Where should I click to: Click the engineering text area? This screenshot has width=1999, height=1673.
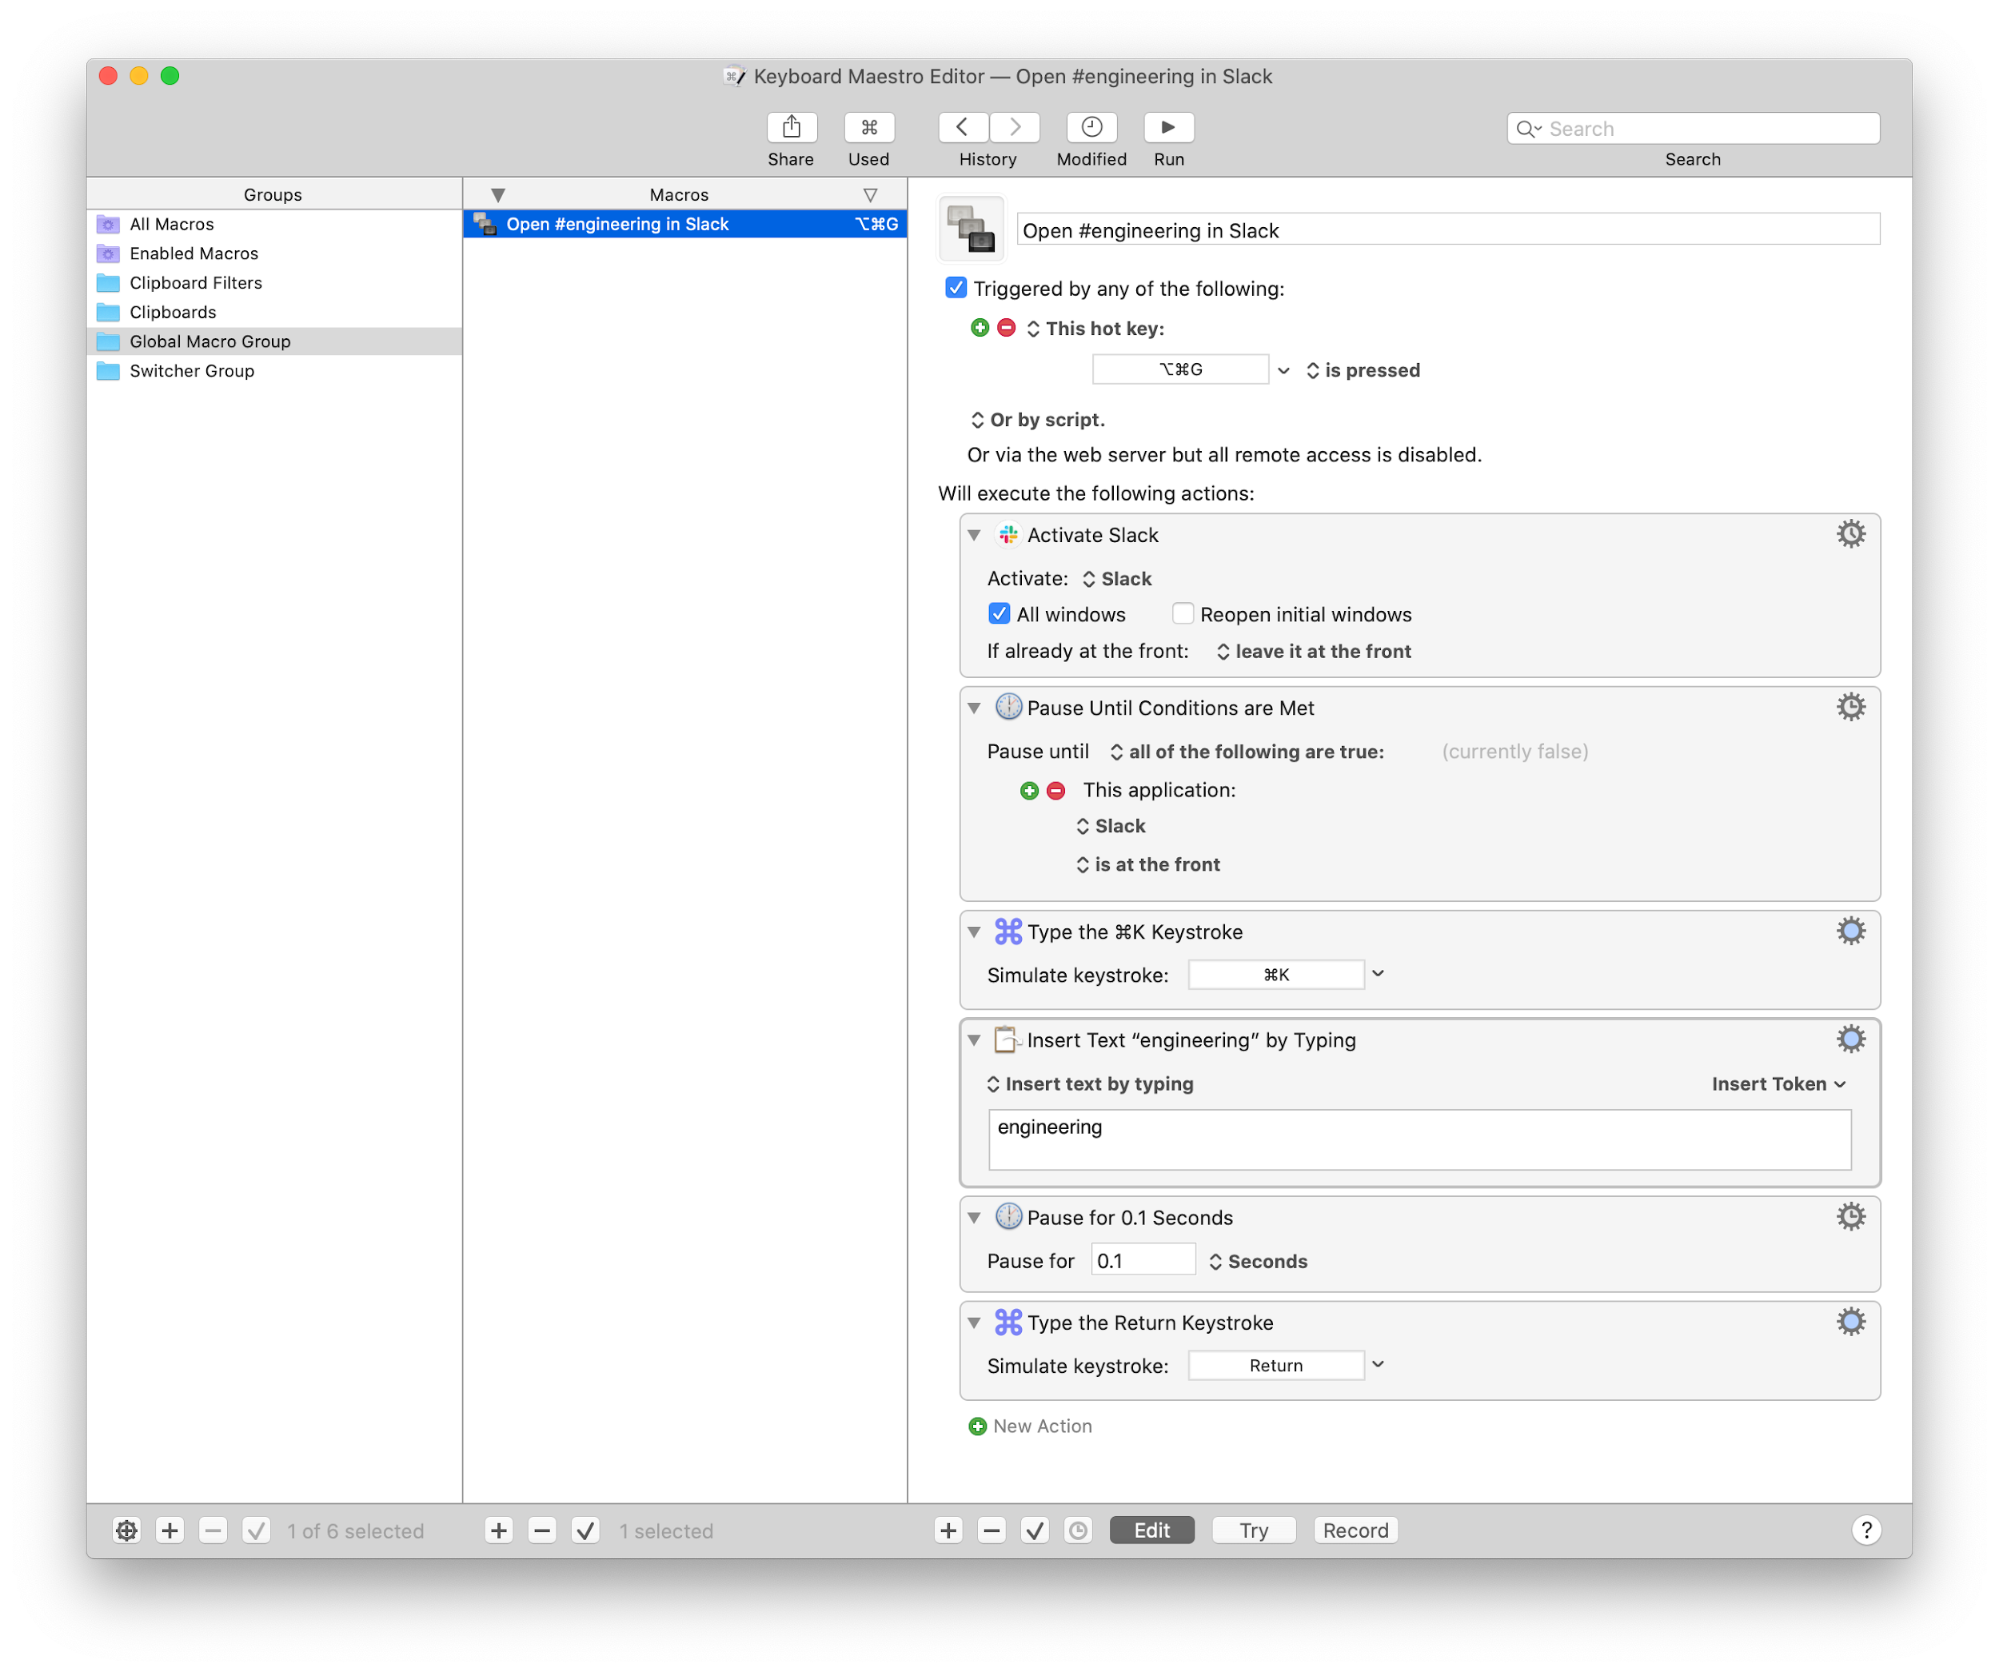(x=1419, y=1139)
